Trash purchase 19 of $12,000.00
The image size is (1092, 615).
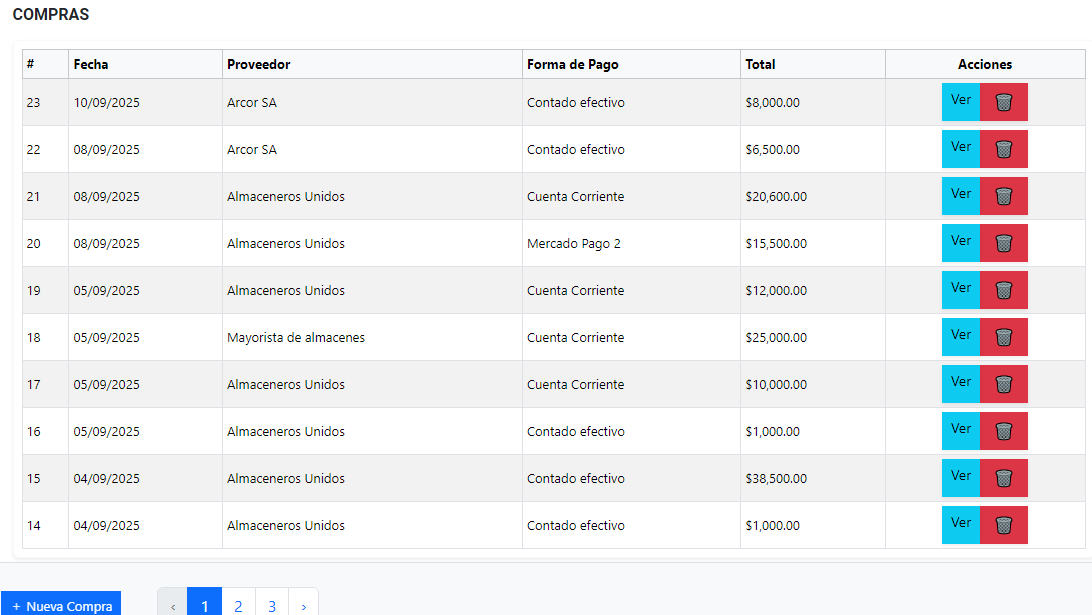tap(1004, 290)
